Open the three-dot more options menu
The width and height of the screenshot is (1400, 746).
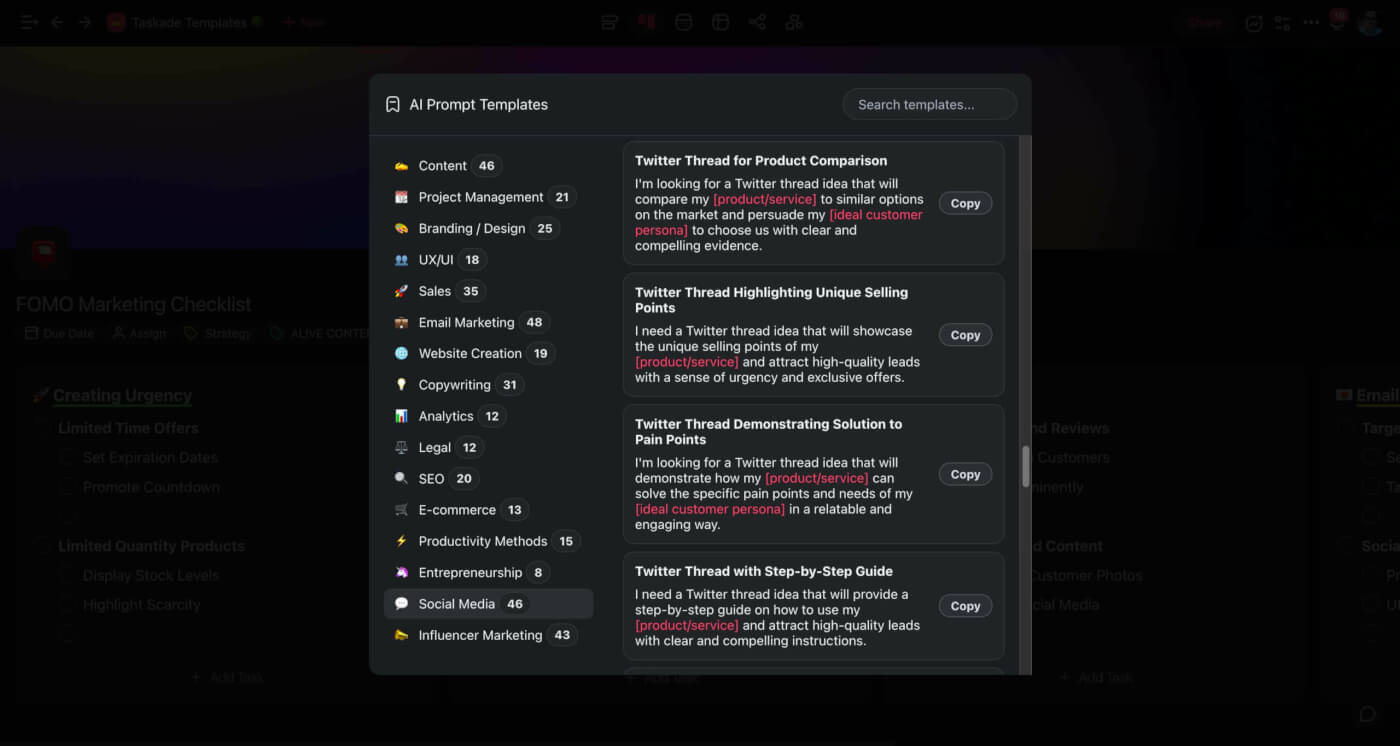tap(1311, 22)
